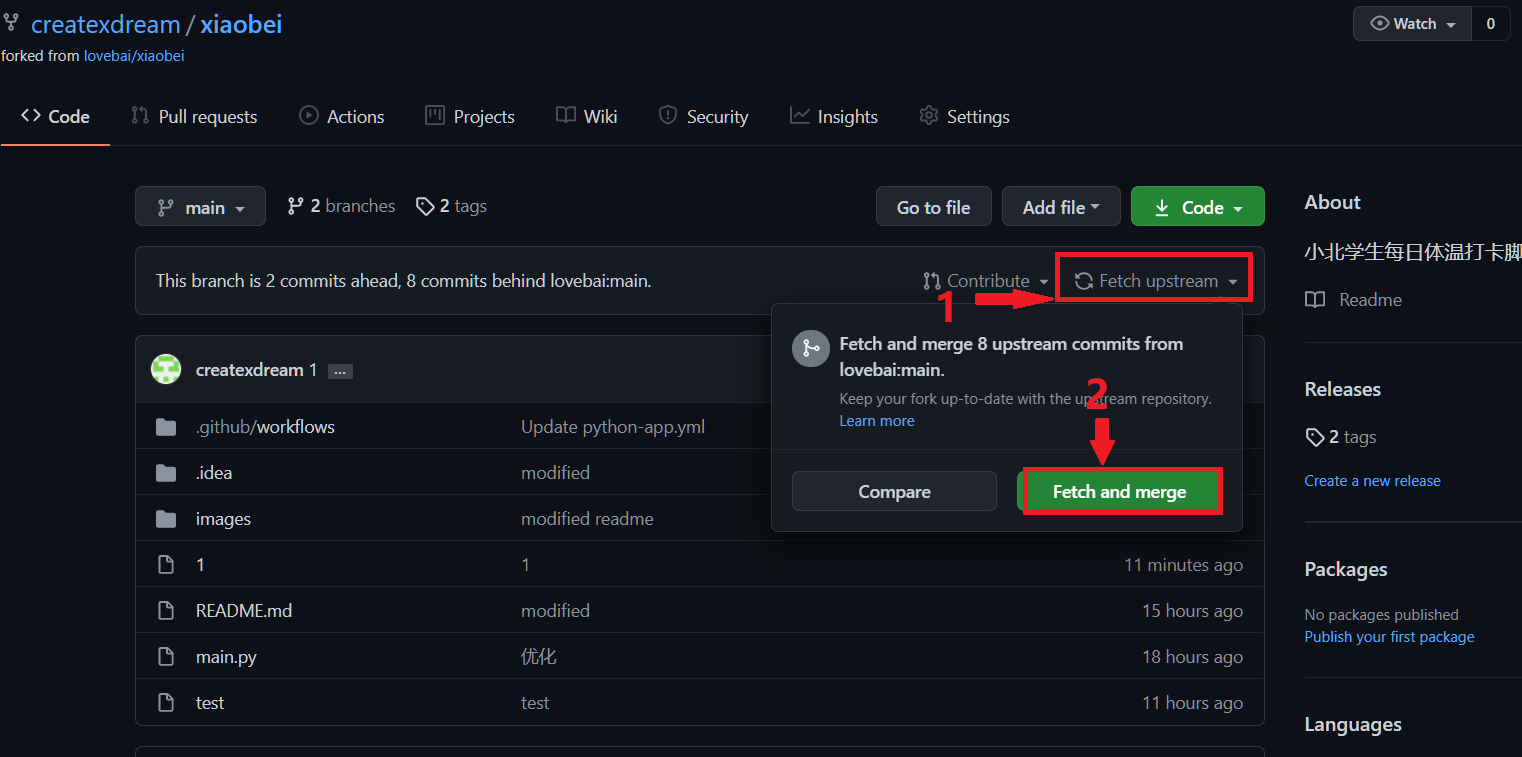The height and width of the screenshot is (757, 1522).
Task: Open the file named 1
Action: click(200, 565)
